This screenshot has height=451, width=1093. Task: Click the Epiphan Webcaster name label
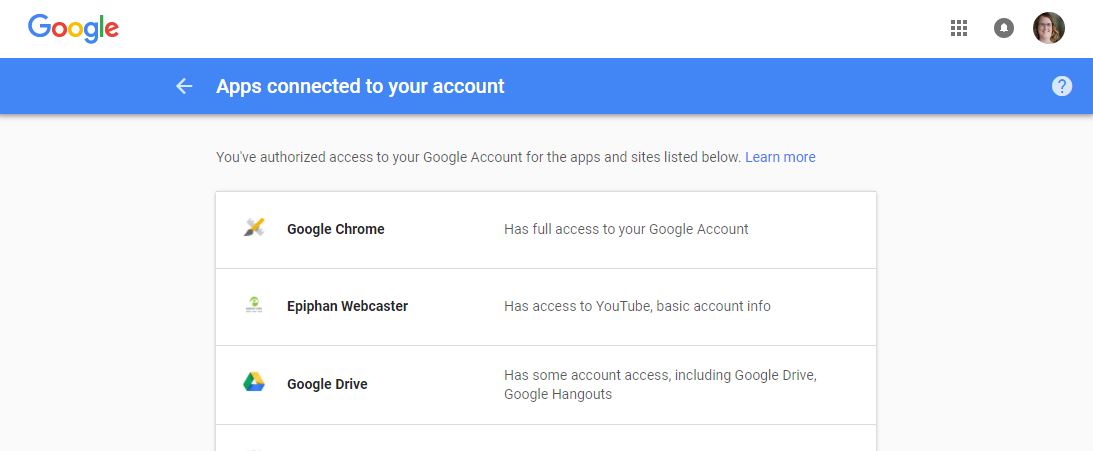point(347,306)
